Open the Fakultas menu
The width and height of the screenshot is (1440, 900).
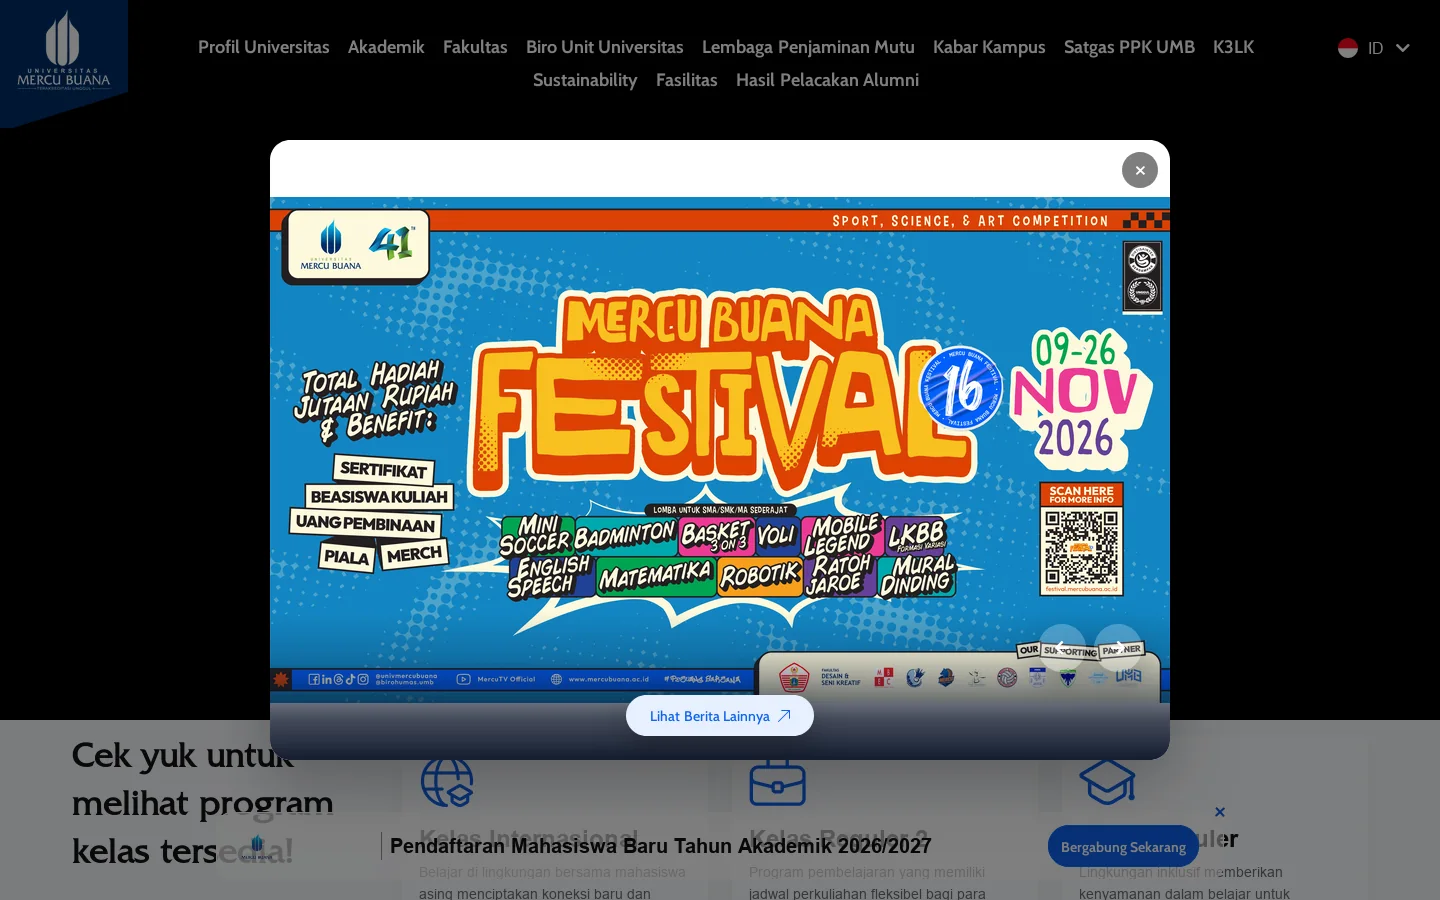475,47
